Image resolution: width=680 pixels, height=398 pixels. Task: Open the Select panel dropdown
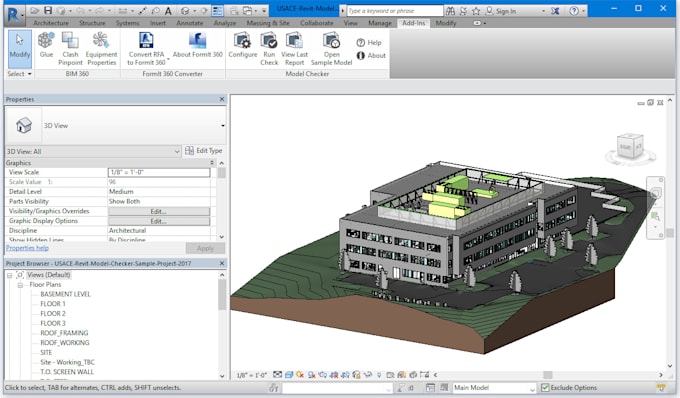tap(20, 74)
